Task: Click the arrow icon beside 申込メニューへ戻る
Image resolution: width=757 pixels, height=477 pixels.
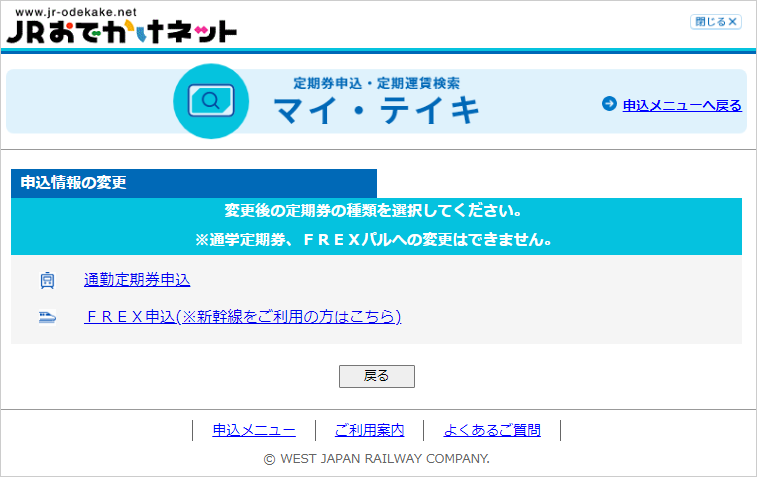Action: click(x=609, y=104)
